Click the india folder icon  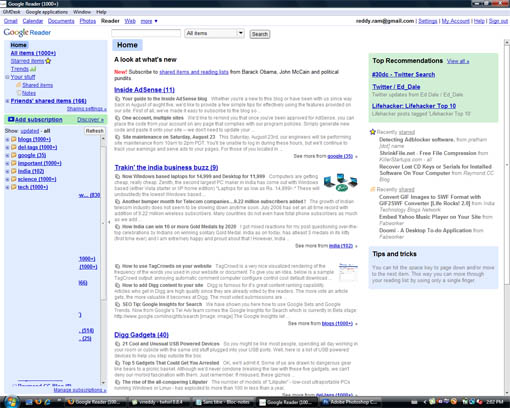point(14,171)
